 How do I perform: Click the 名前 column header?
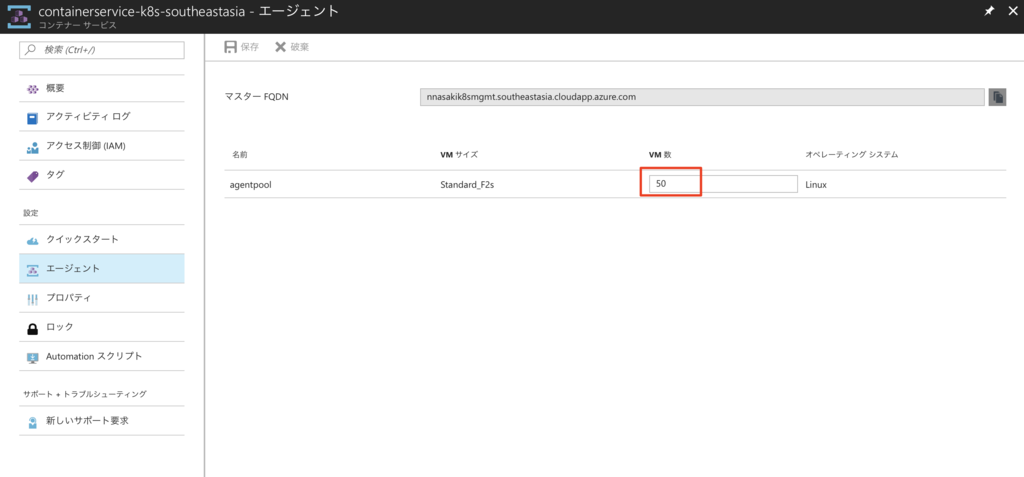pyautogui.click(x=239, y=156)
